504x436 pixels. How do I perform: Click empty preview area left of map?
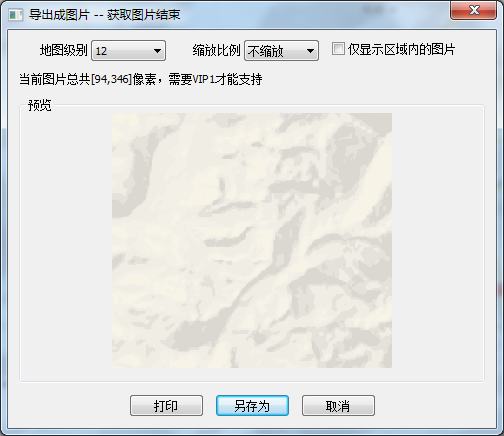point(66,240)
